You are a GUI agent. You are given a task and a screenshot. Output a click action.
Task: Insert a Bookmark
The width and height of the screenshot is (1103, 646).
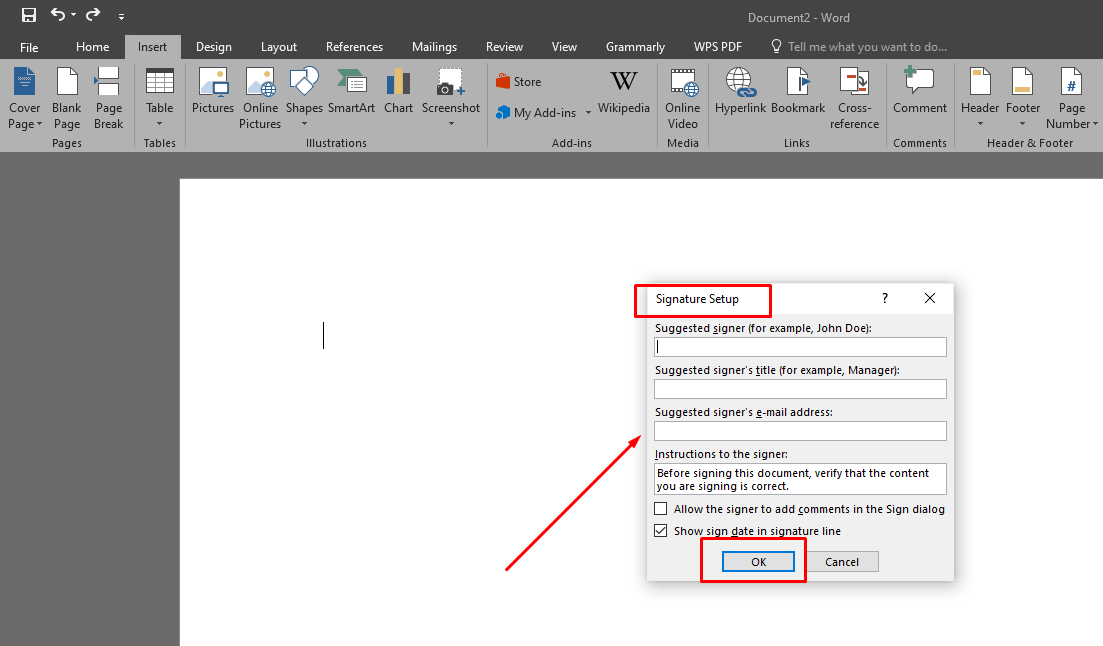797,97
